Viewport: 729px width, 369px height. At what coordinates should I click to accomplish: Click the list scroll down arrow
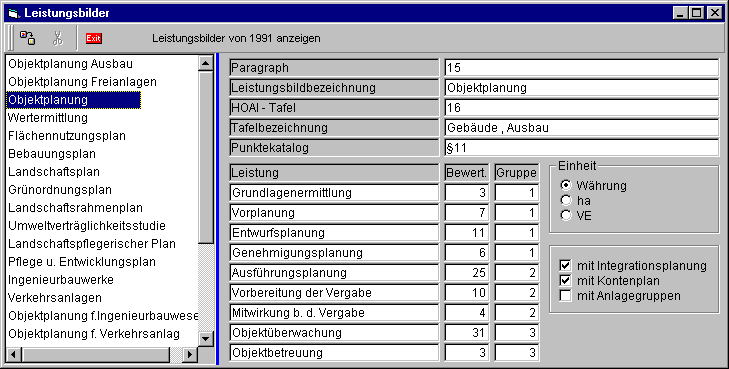coord(205,338)
